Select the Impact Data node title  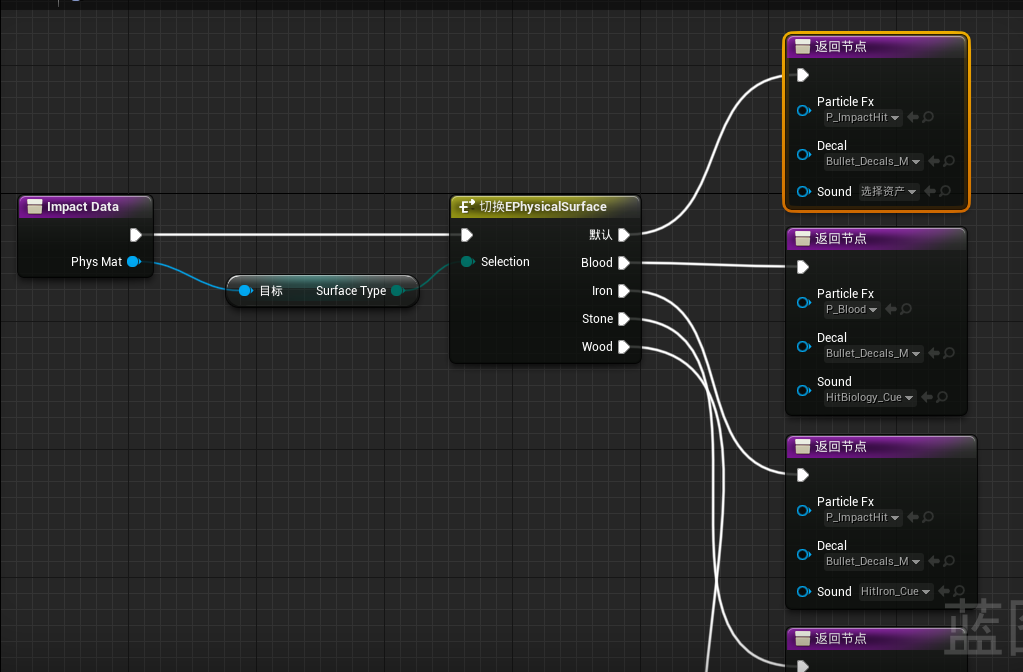coord(85,207)
